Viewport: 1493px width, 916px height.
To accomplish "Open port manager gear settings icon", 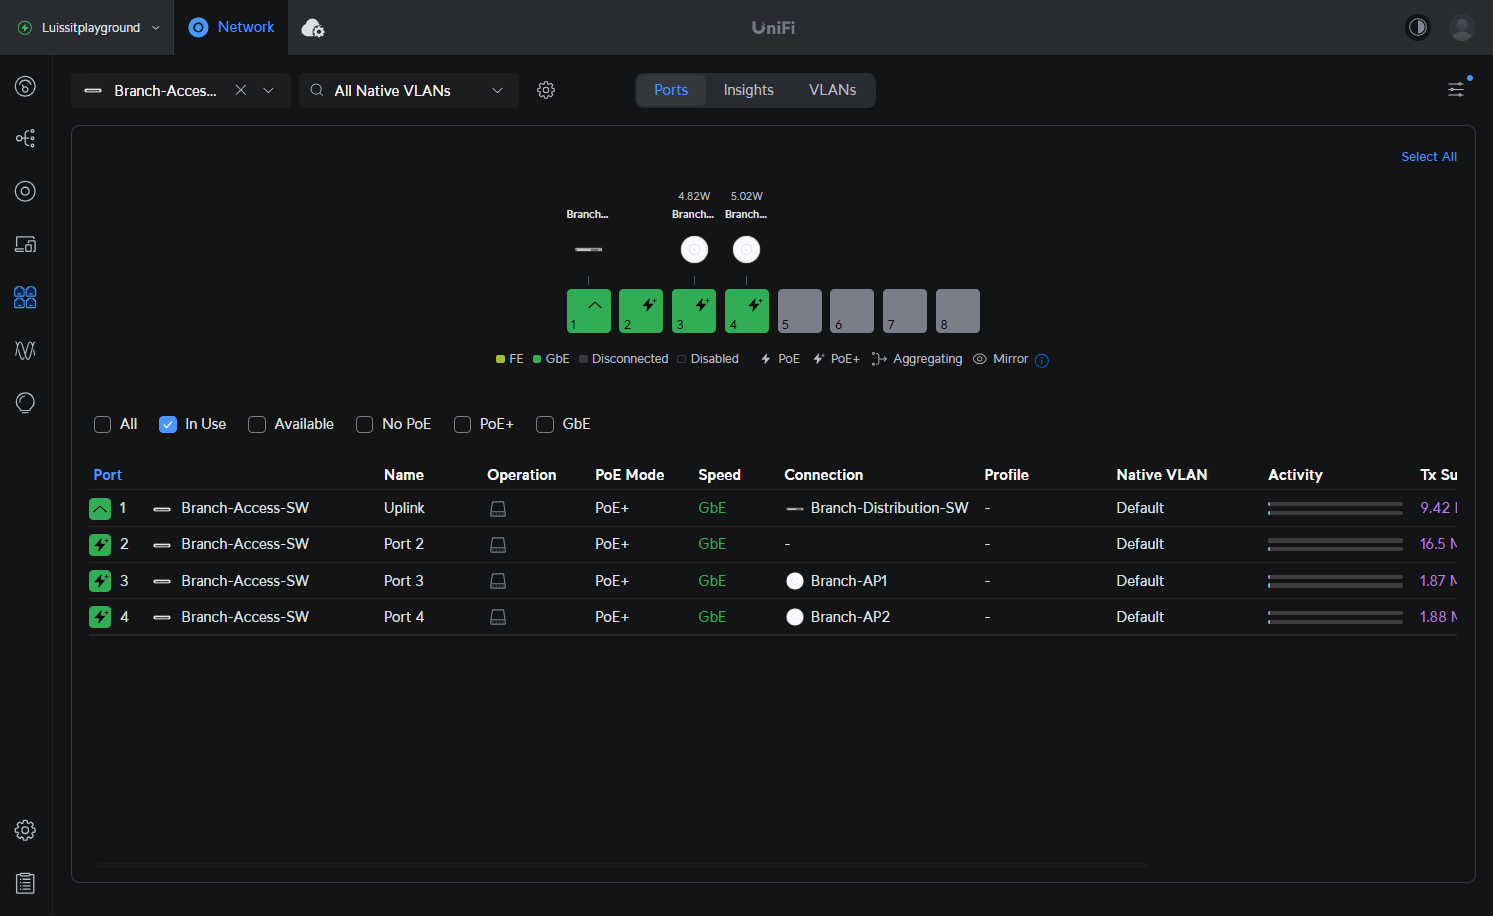I will [x=546, y=90].
